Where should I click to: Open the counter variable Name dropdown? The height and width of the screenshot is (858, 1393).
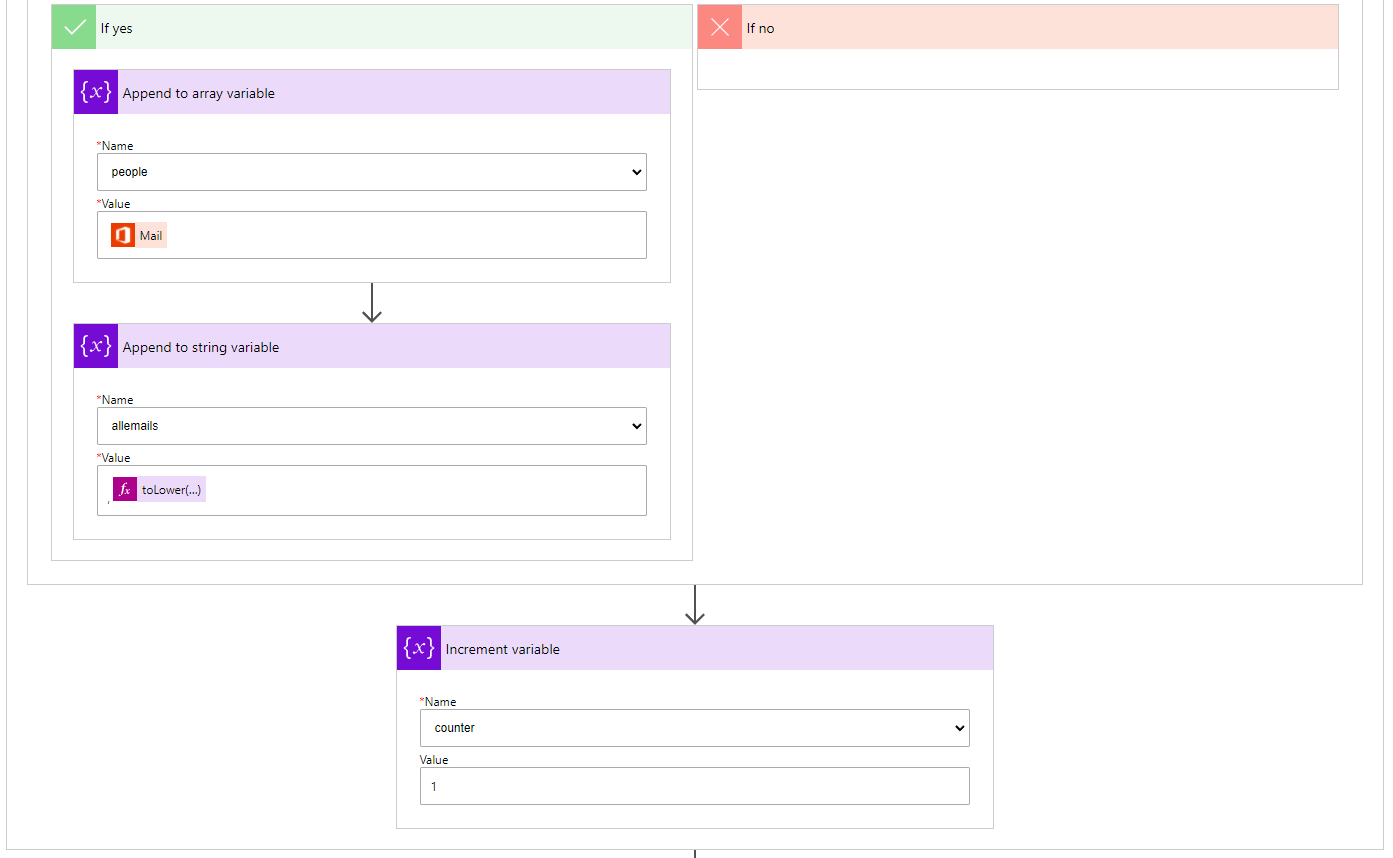point(694,728)
